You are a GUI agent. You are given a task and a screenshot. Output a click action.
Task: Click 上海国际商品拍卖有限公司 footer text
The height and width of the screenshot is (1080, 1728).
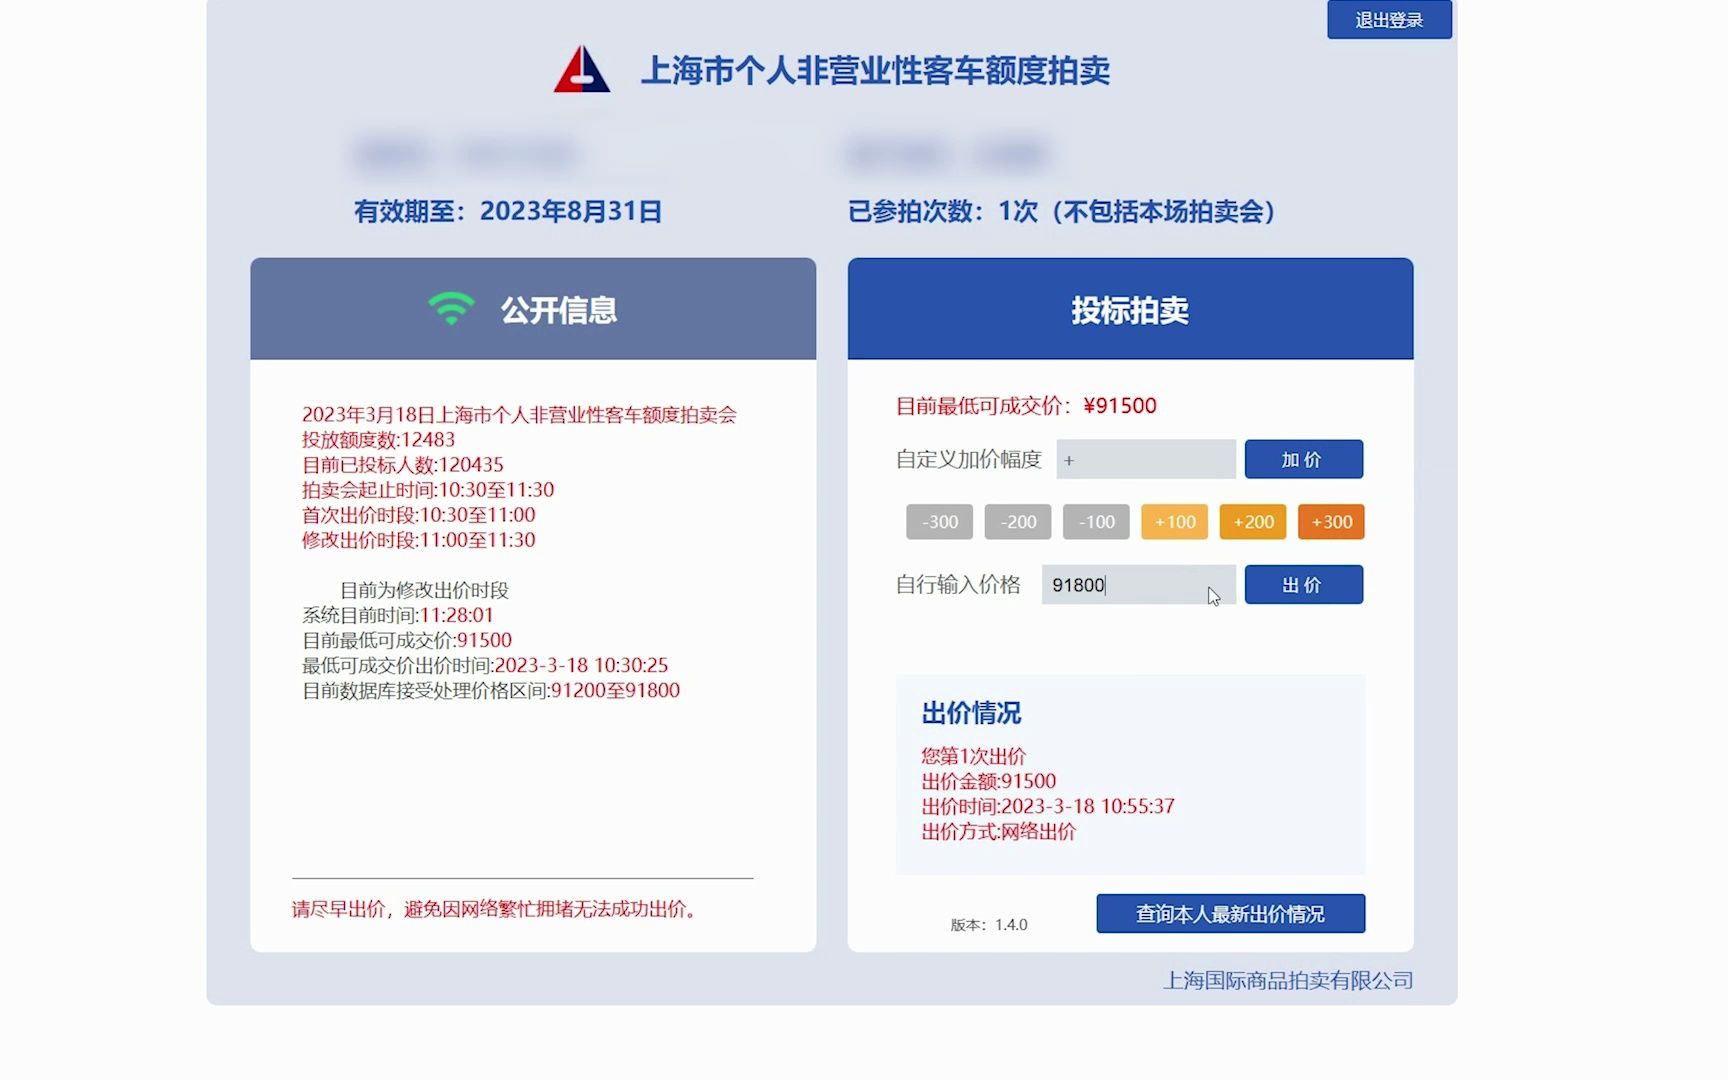point(1288,981)
